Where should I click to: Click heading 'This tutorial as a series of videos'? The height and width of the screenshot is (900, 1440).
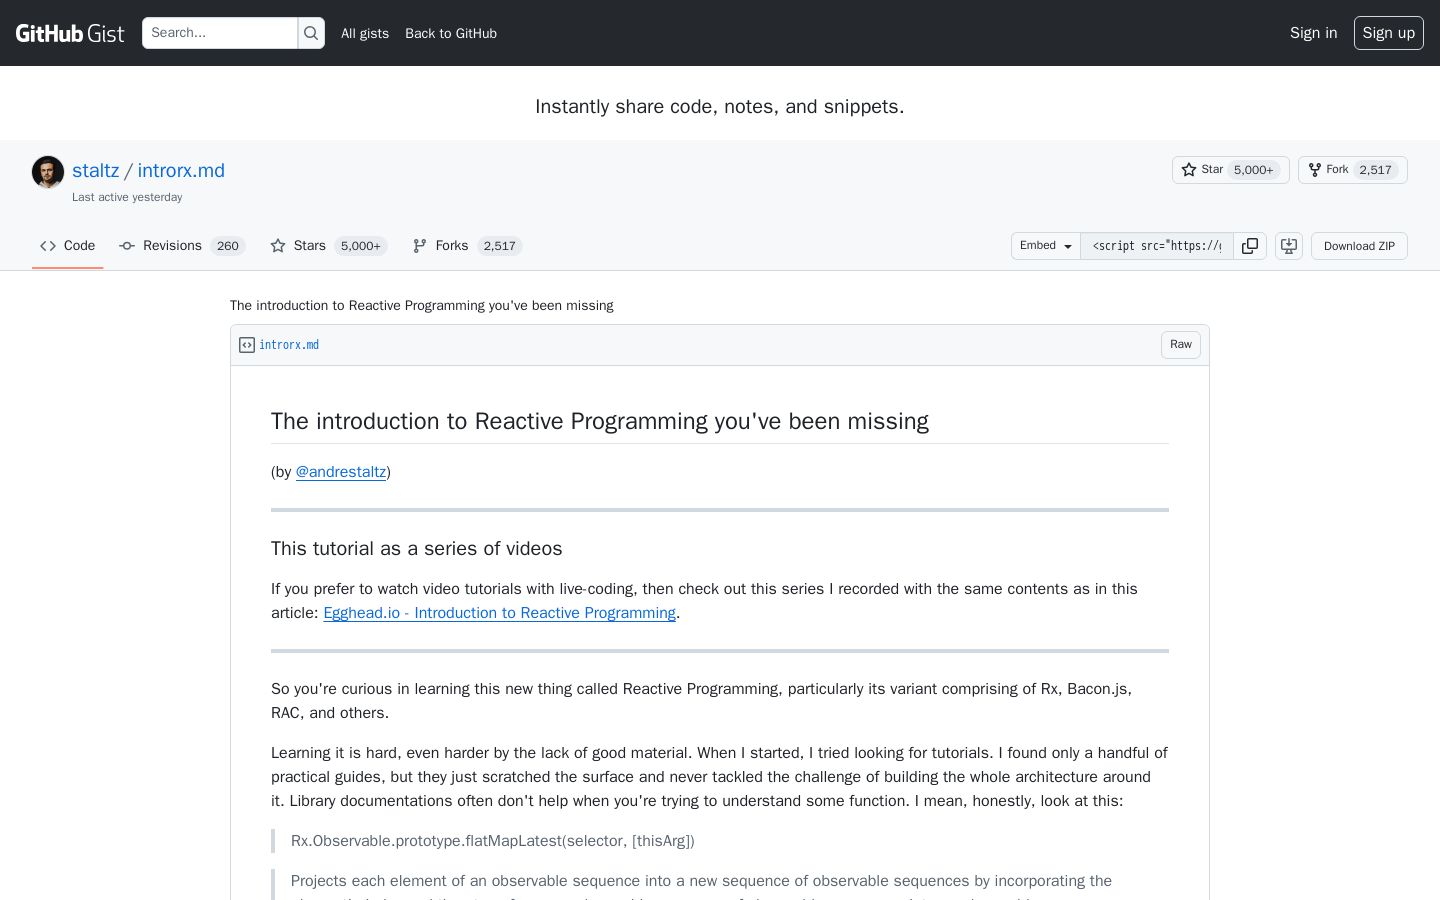416,549
